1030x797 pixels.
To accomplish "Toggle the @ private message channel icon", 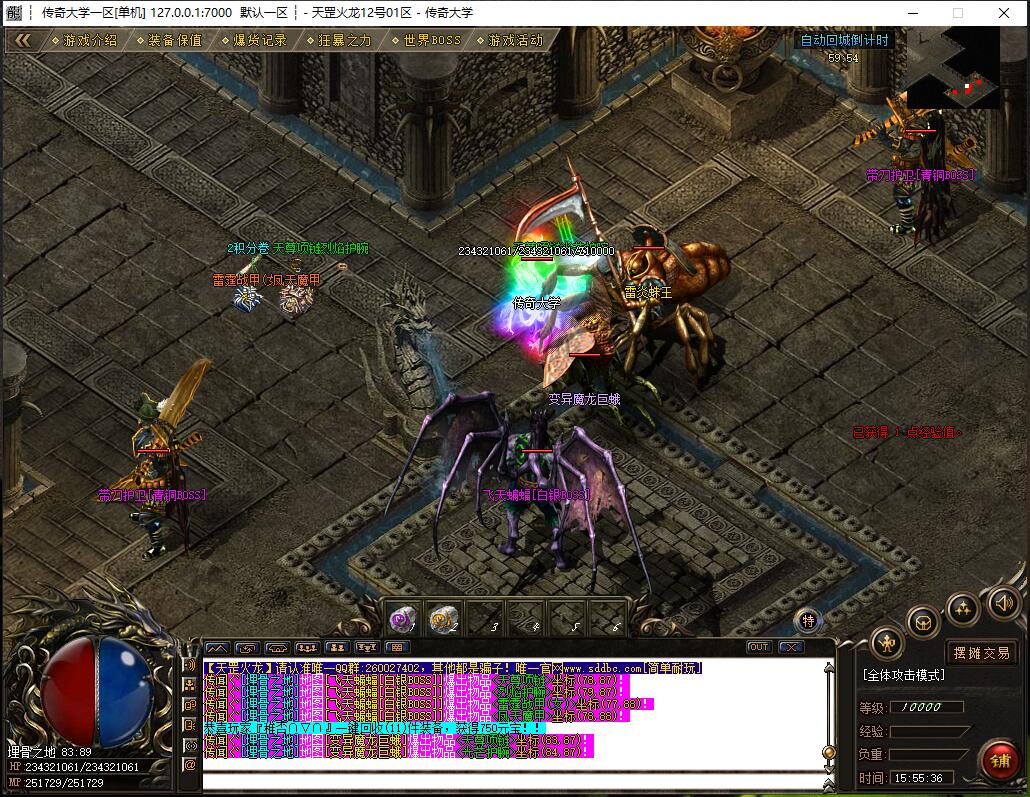I will point(190,765).
